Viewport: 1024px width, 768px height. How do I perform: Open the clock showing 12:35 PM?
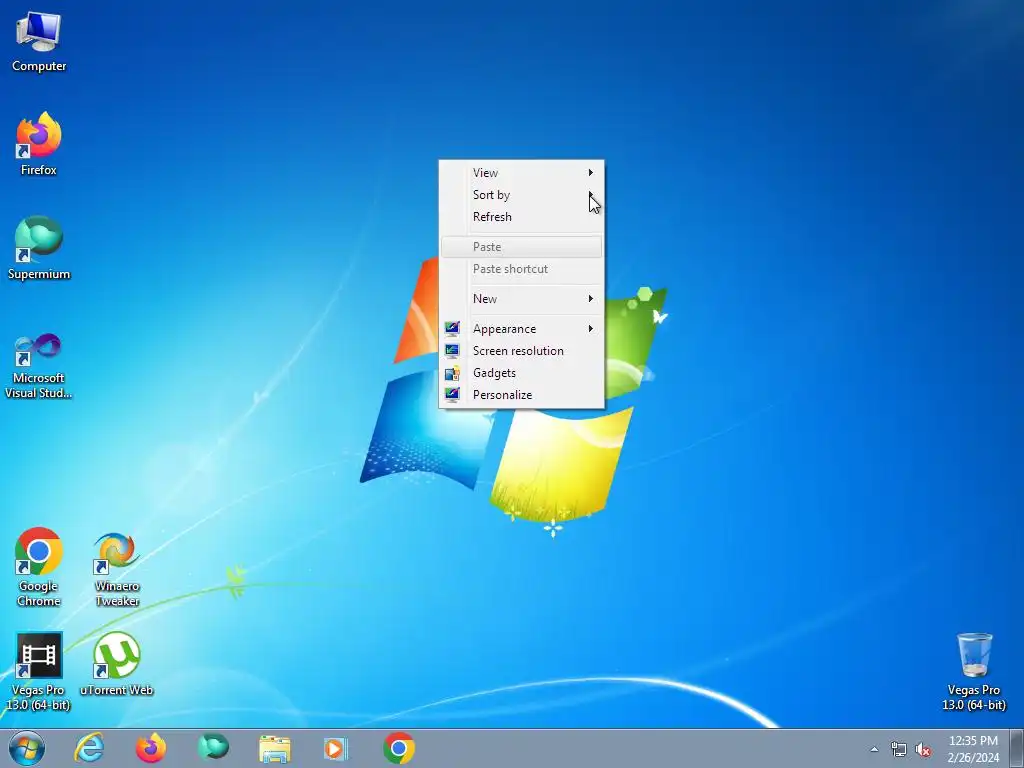point(973,749)
